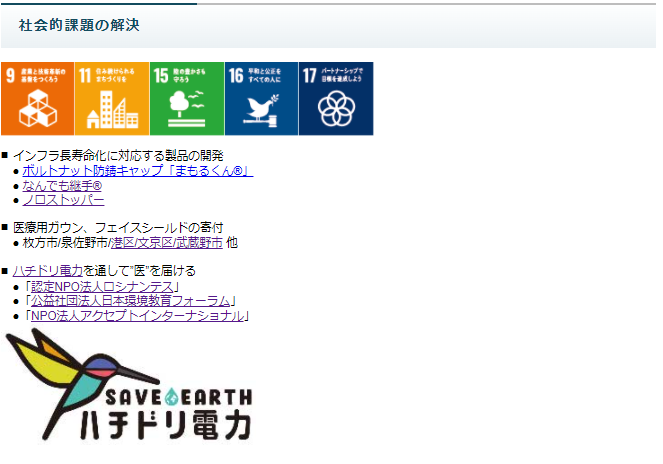The height and width of the screenshot is (464, 663).
Task: Visit the 公益社団法人日本環境教育フォーラム link
Action: click(131, 301)
